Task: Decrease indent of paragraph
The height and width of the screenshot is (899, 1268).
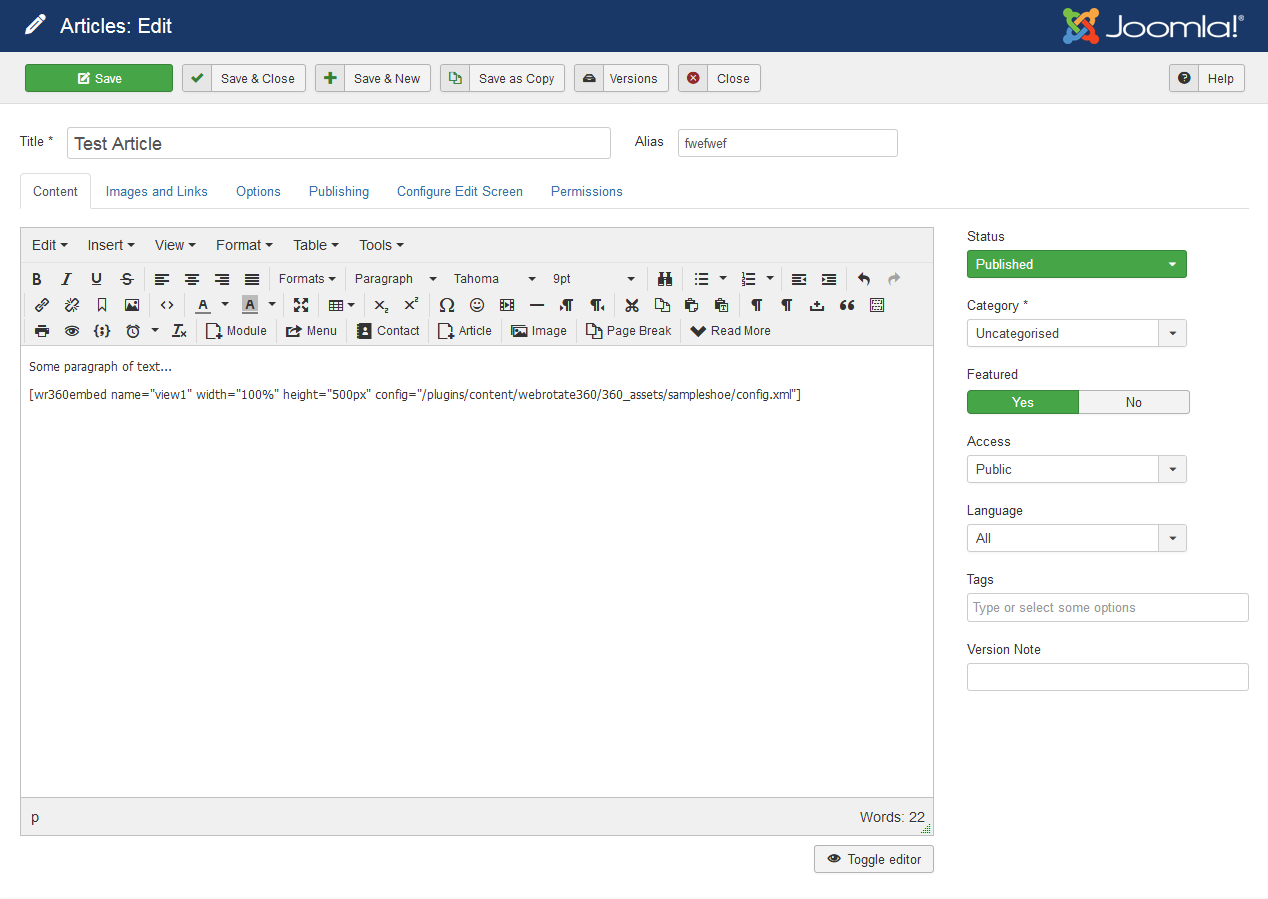Action: [x=799, y=279]
